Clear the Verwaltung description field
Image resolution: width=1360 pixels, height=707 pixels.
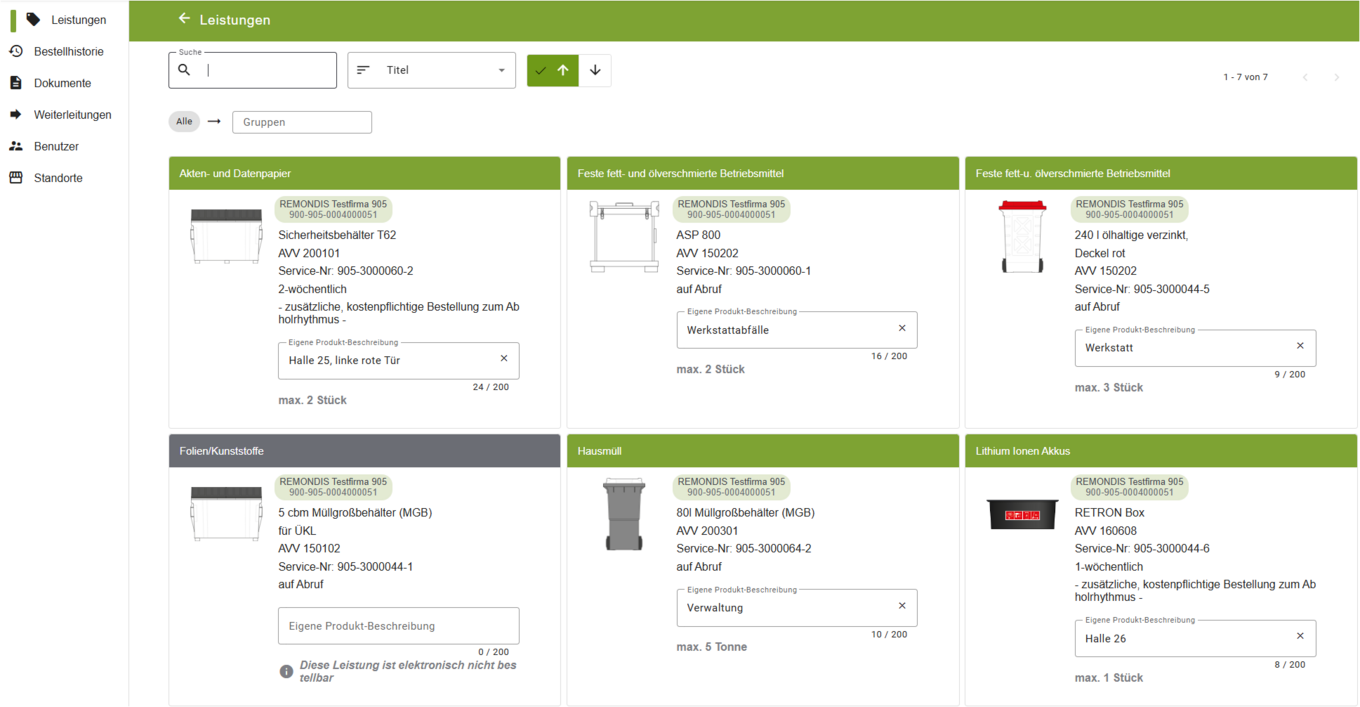point(902,606)
